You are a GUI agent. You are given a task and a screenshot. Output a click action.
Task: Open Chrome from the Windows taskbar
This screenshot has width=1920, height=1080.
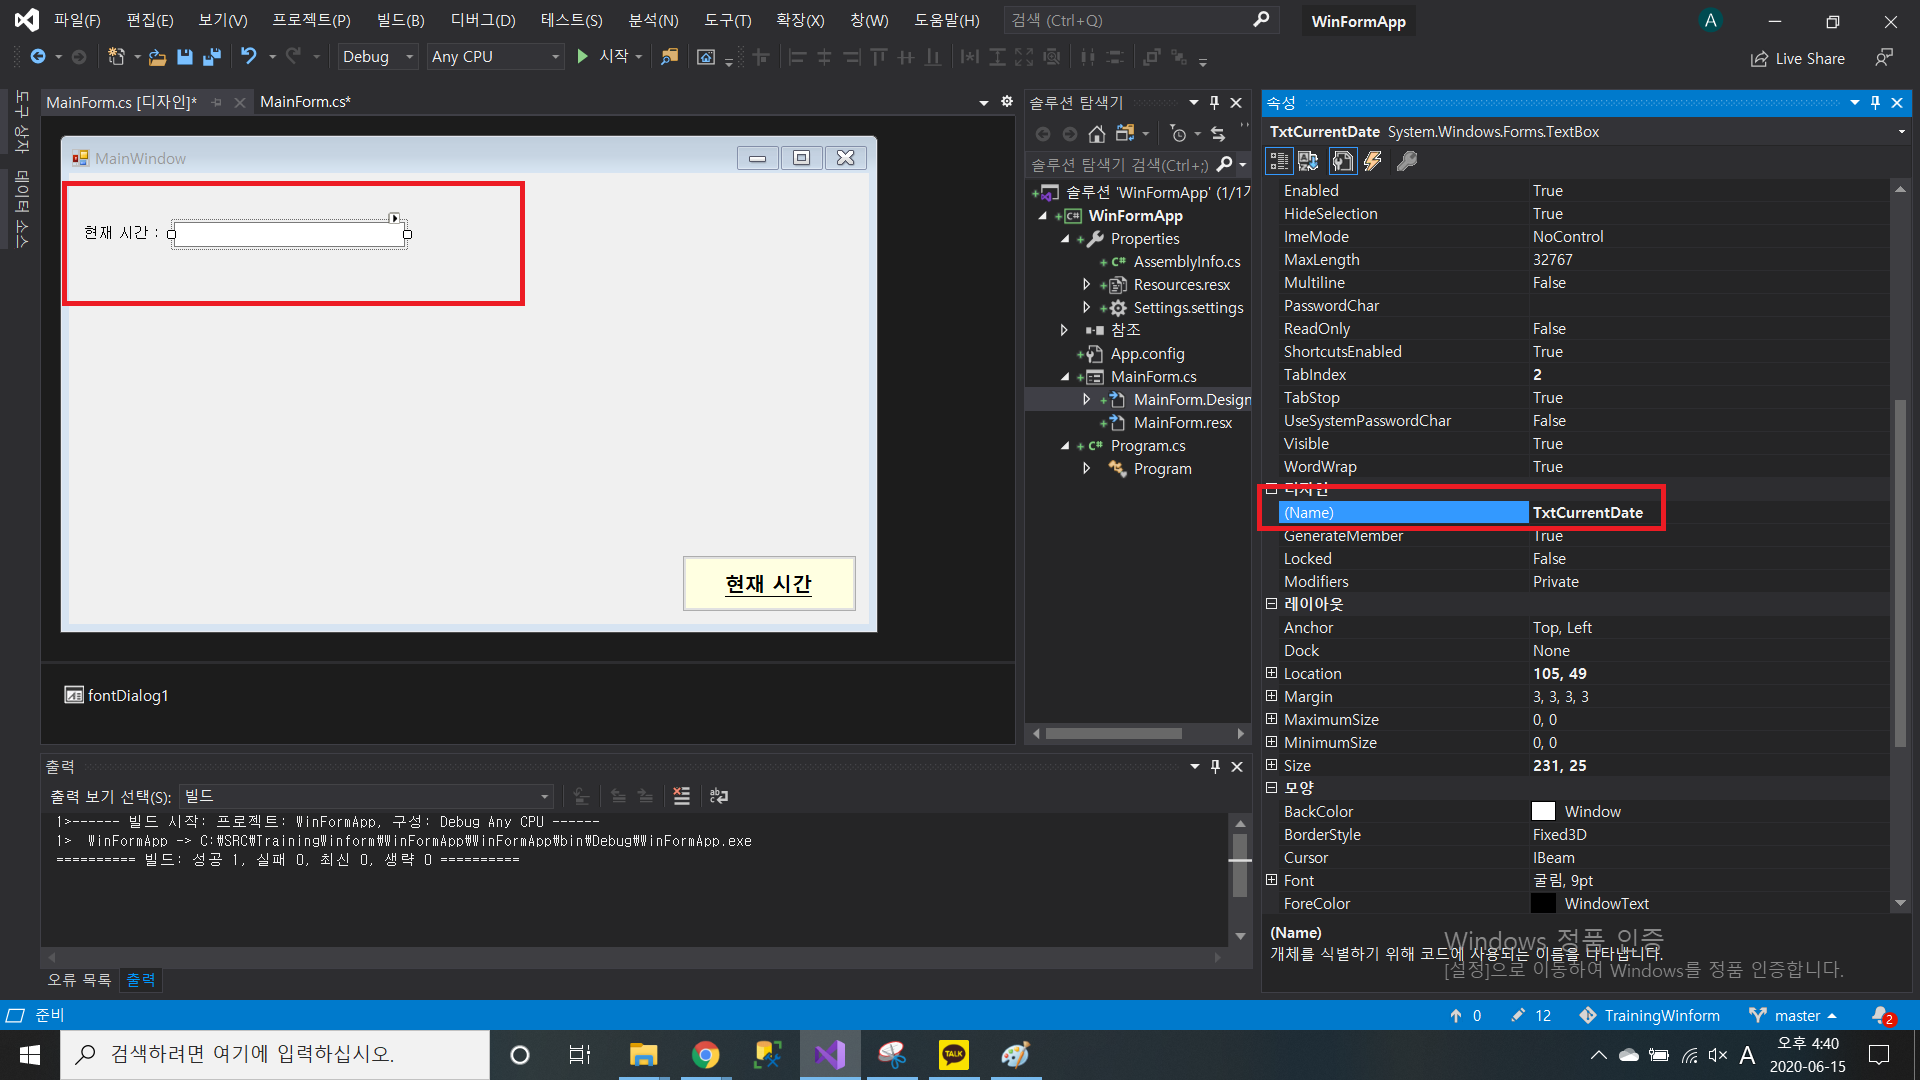click(706, 1055)
